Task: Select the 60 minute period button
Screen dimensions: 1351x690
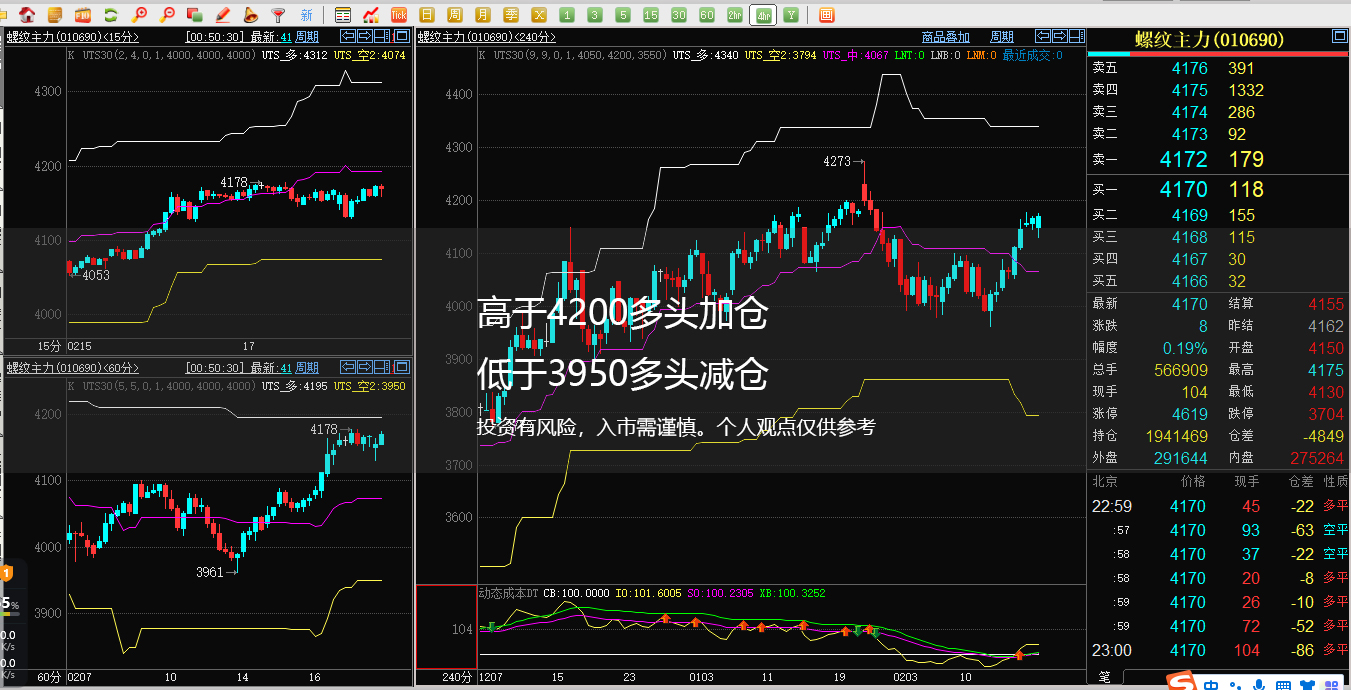Action: coord(707,15)
